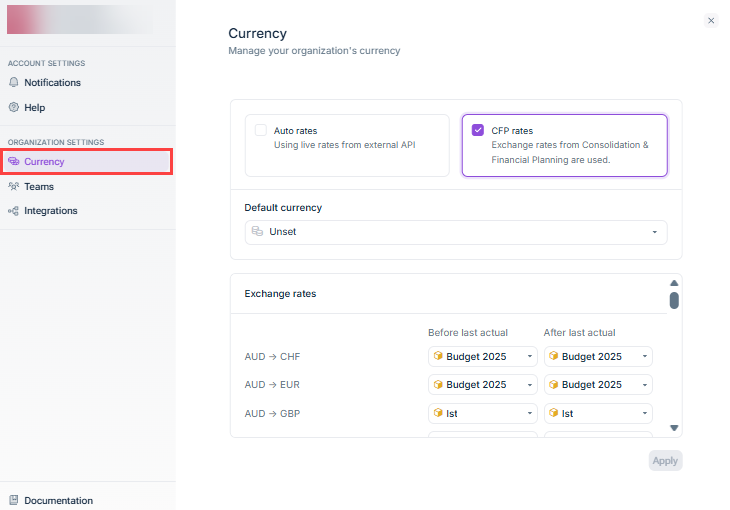This screenshot has width=730, height=510.
Task: Click the Teams people icon
Action: (14, 186)
